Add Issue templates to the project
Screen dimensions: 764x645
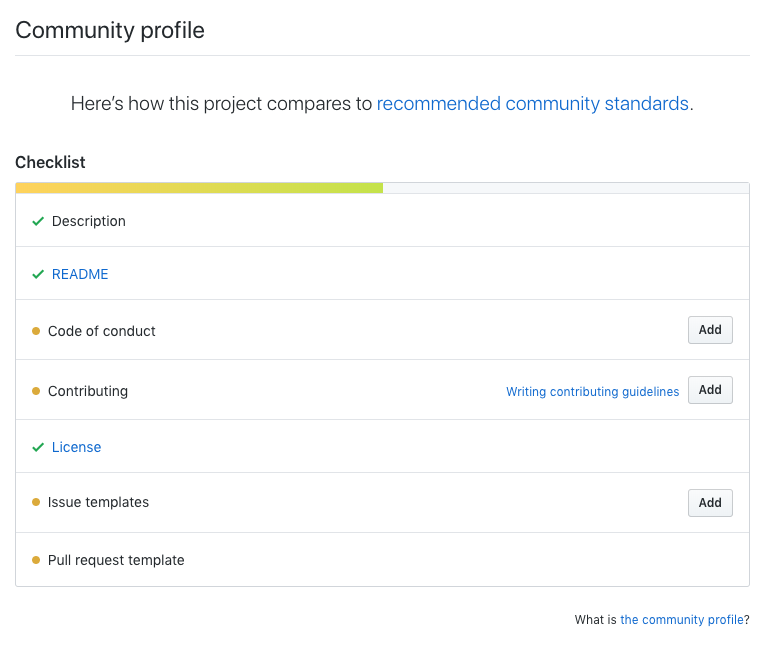click(x=710, y=503)
